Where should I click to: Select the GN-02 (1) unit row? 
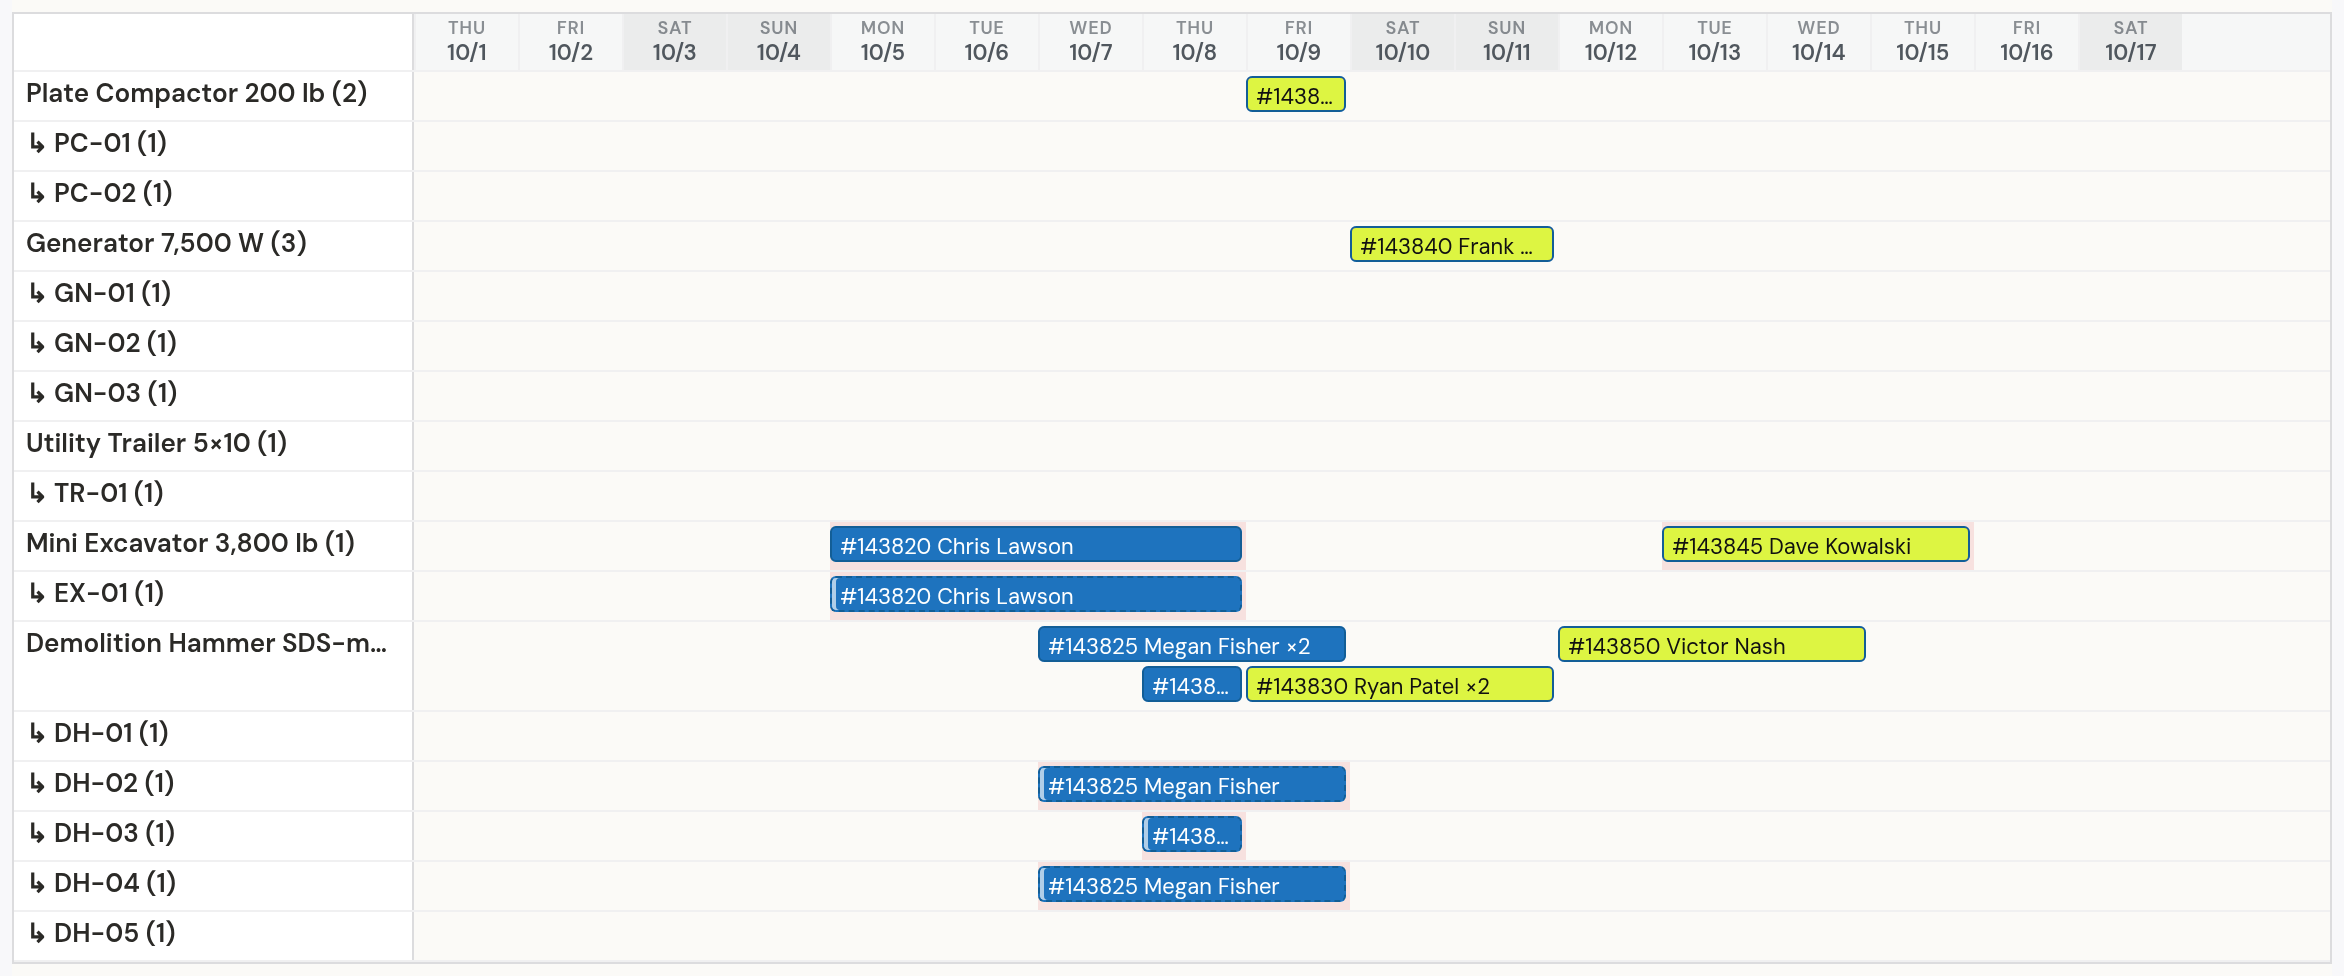[x=213, y=345]
